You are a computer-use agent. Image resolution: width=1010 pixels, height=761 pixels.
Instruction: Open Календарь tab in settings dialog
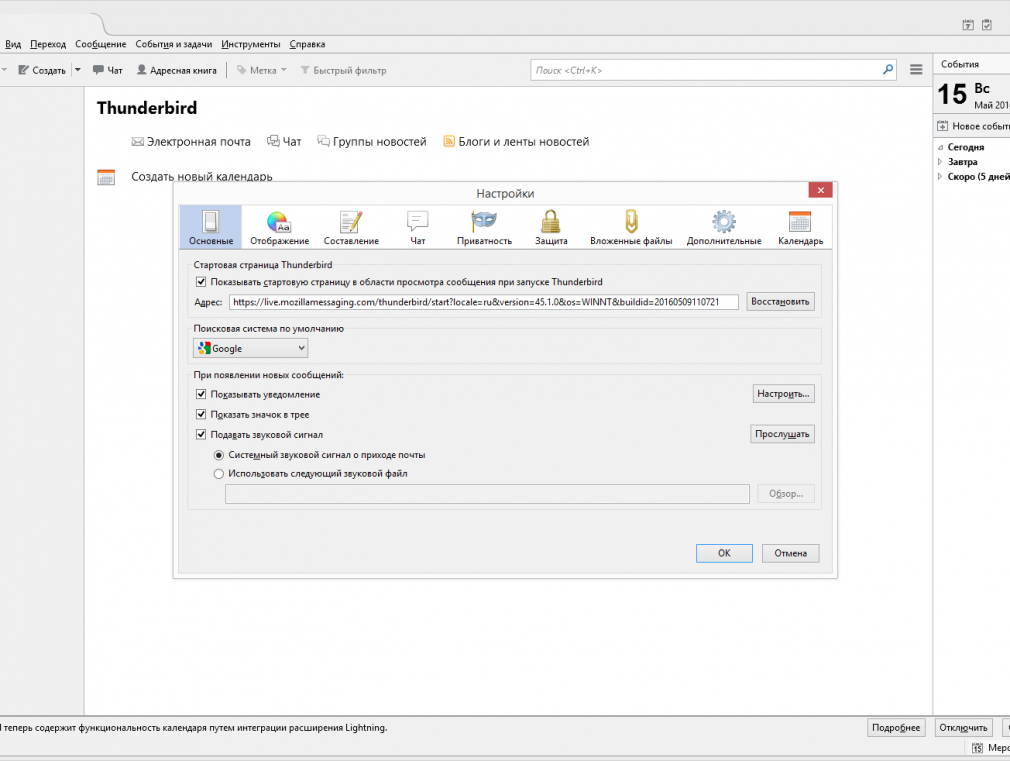(x=800, y=227)
